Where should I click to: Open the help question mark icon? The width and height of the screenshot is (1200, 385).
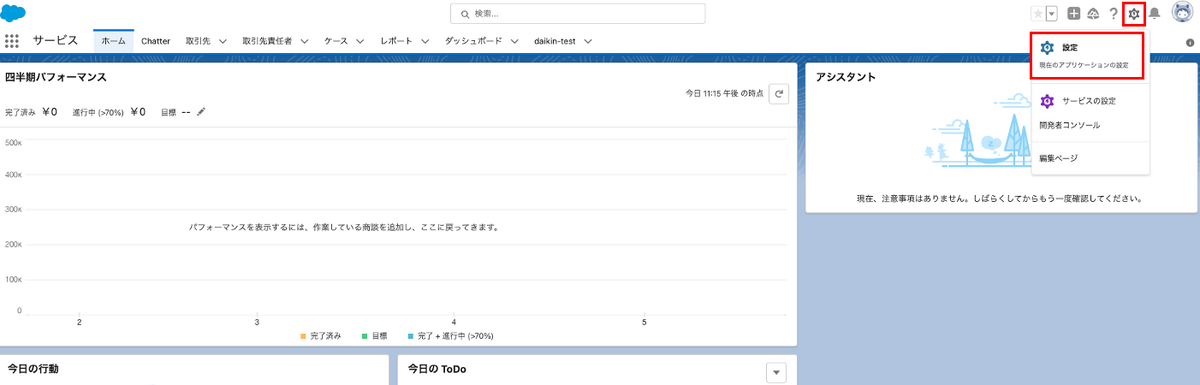(1114, 13)
